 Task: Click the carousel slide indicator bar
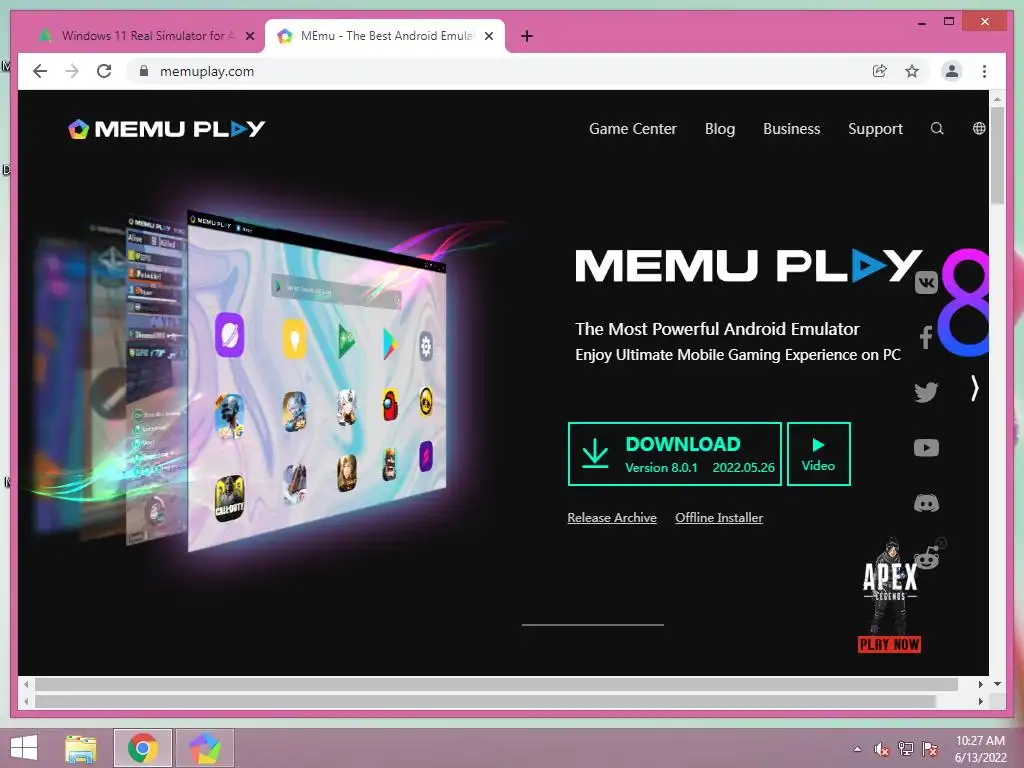593,625
